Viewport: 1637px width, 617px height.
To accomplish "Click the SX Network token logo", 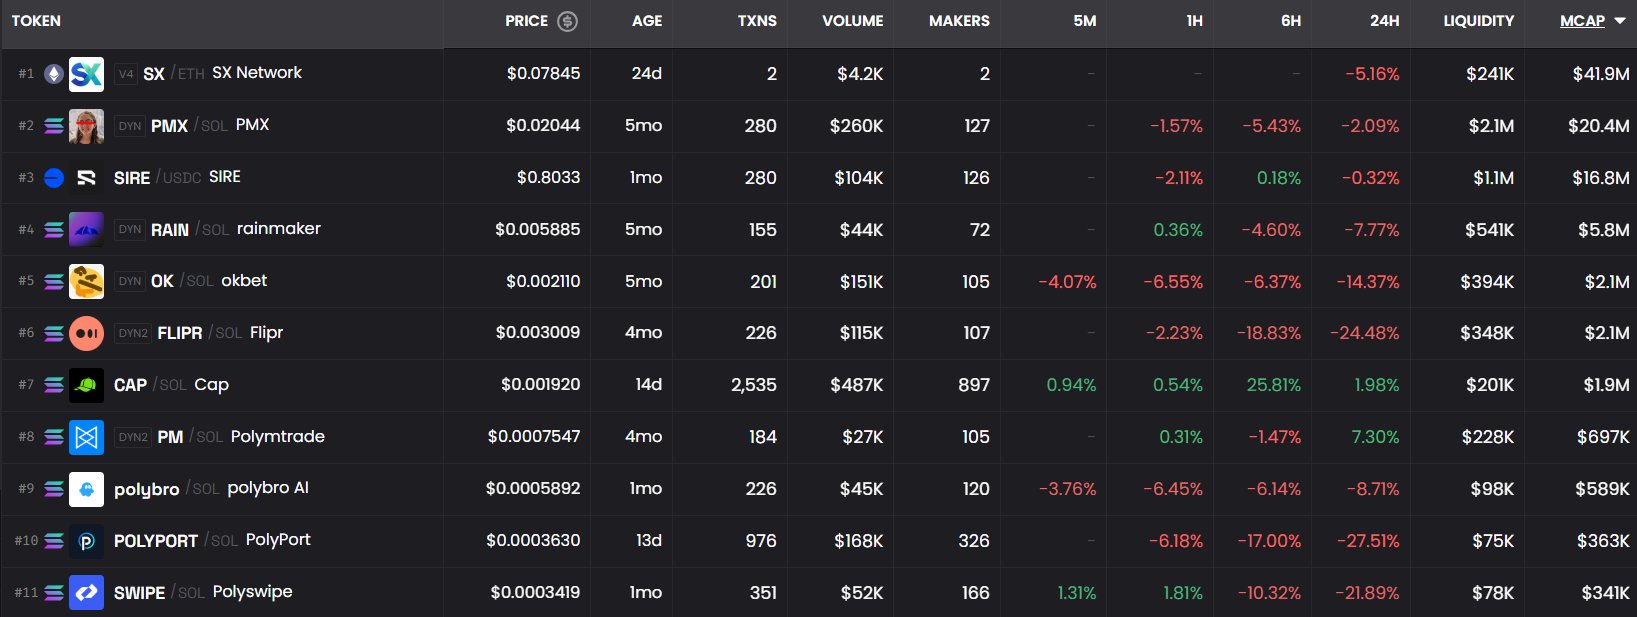I will (86, 74).
